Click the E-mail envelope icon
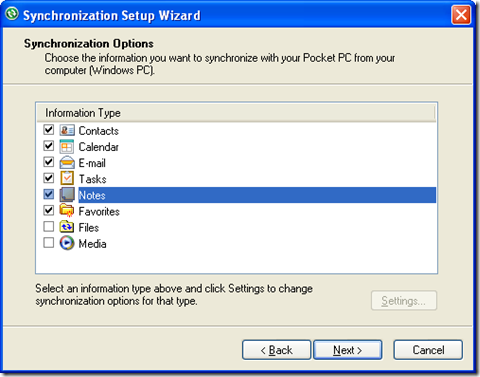Viewport: 480px width, 377px height. pyautogui.click(x=67, y=162)
